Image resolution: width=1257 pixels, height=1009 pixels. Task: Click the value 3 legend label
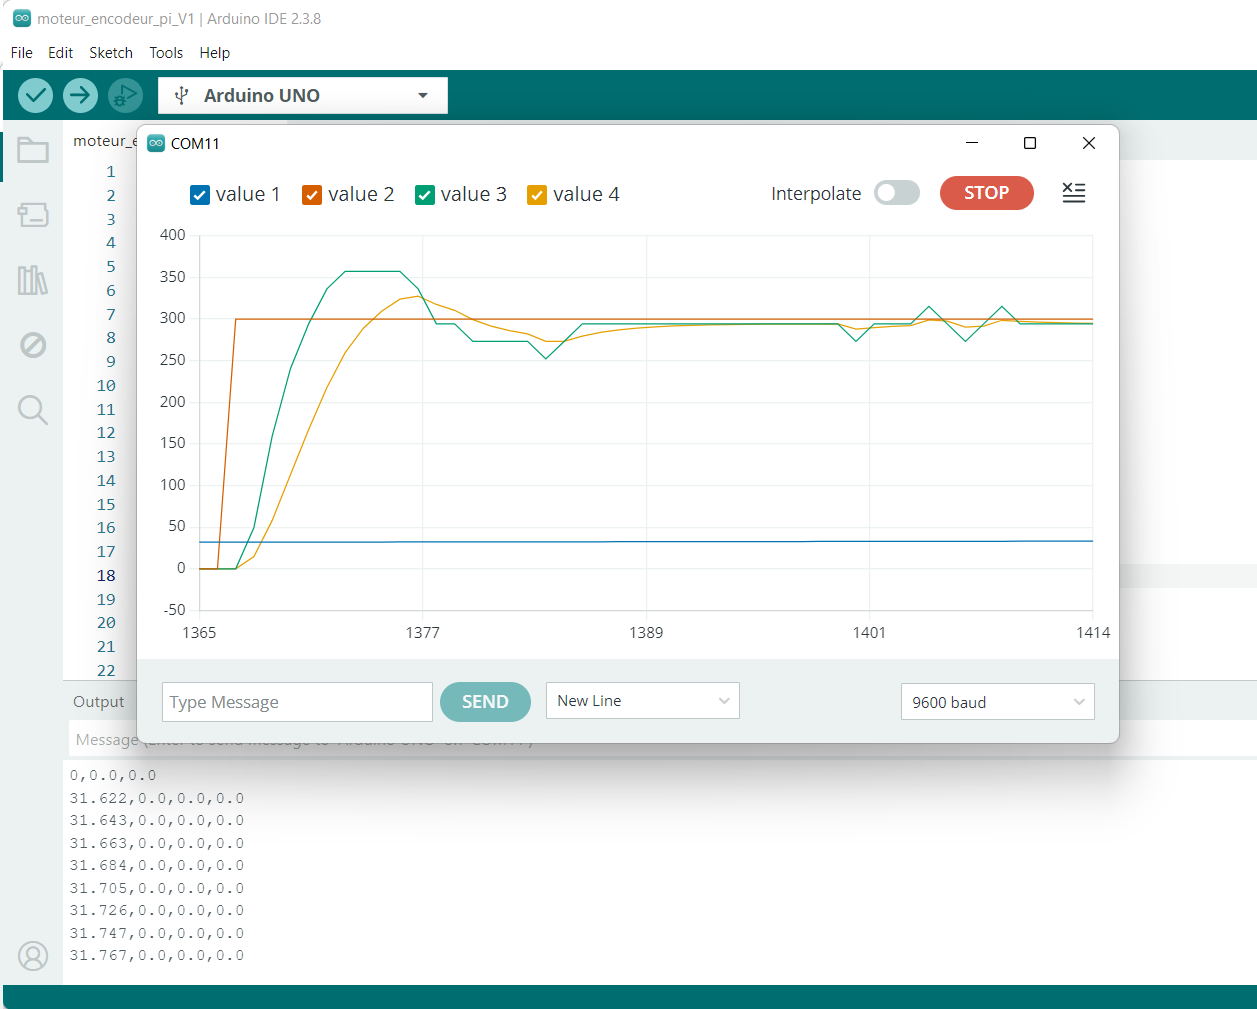[474, 195]
